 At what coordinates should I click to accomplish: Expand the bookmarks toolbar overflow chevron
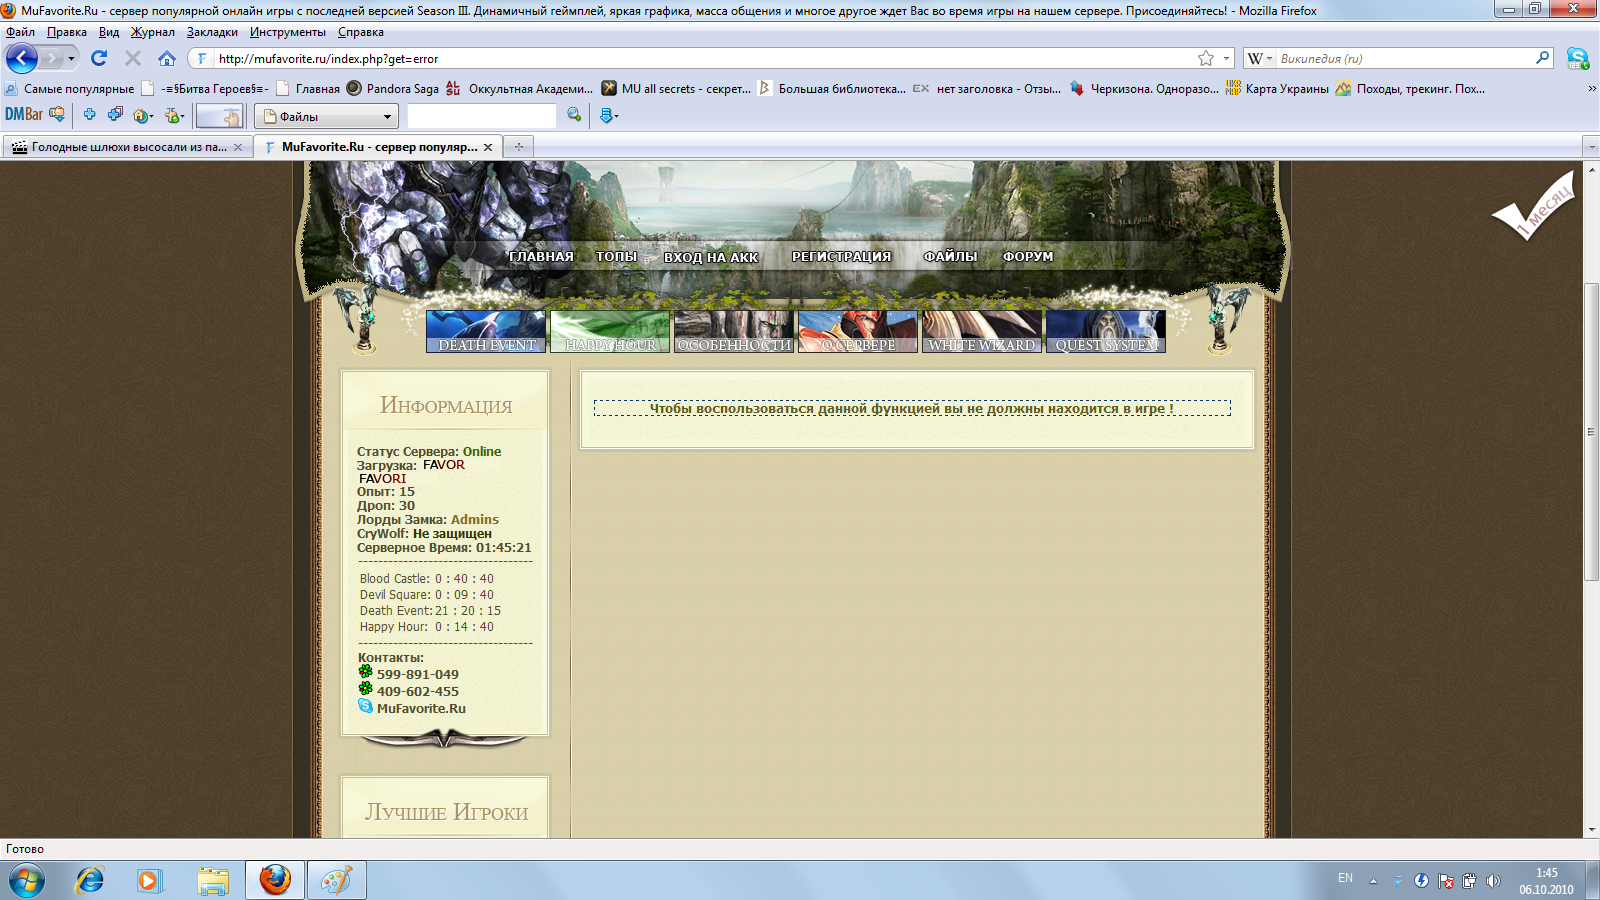[1592, 88]
